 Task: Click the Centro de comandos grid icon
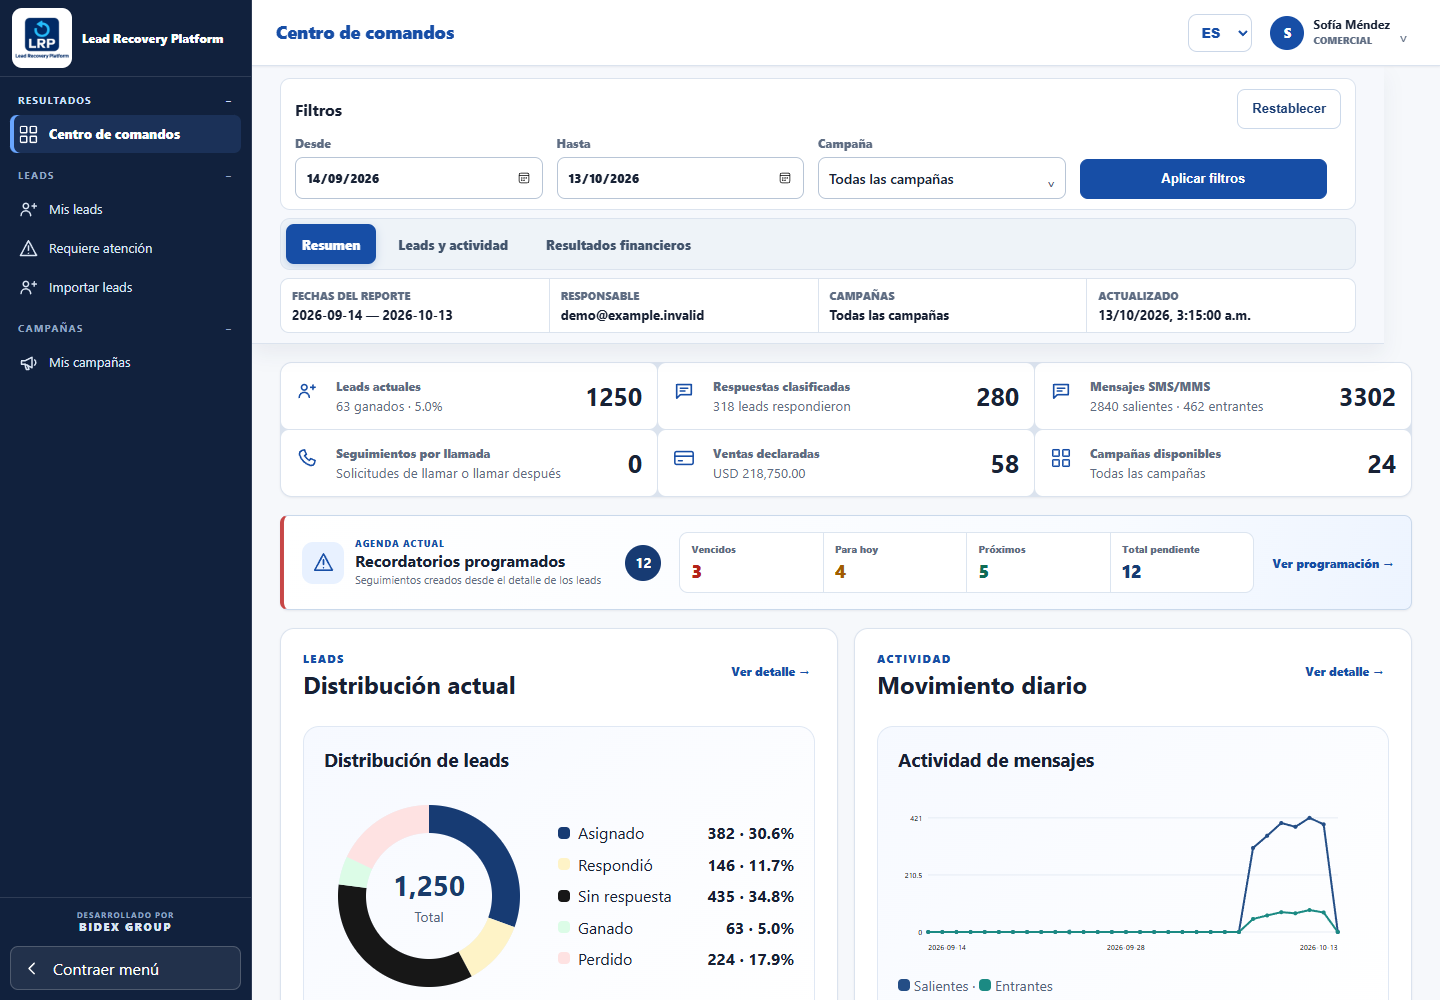coord(28,134)
